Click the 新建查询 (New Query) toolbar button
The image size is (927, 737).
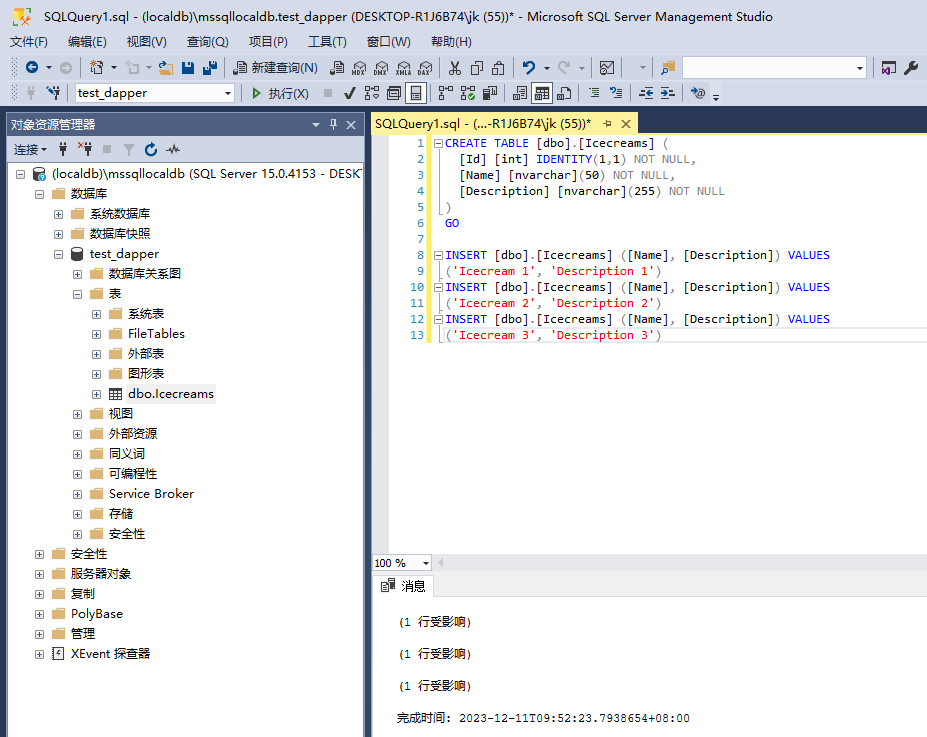[275, 68]
